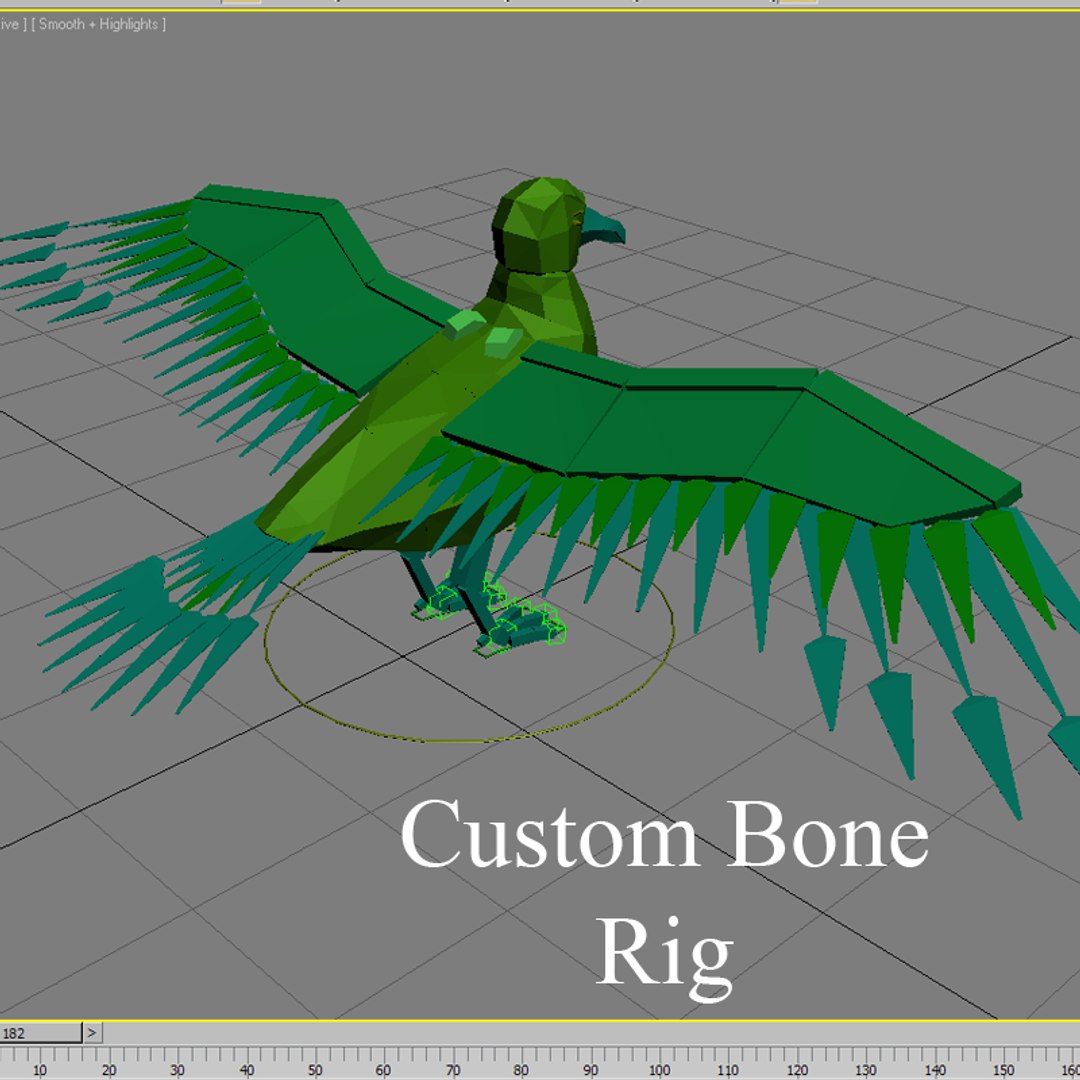Select the bird's head bone

click(x=537, y=225)
